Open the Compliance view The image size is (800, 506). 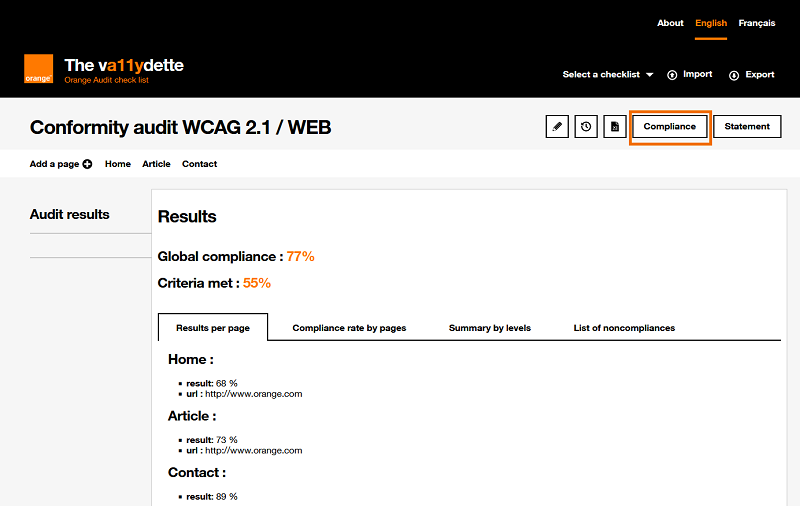(x=670, y=127)
